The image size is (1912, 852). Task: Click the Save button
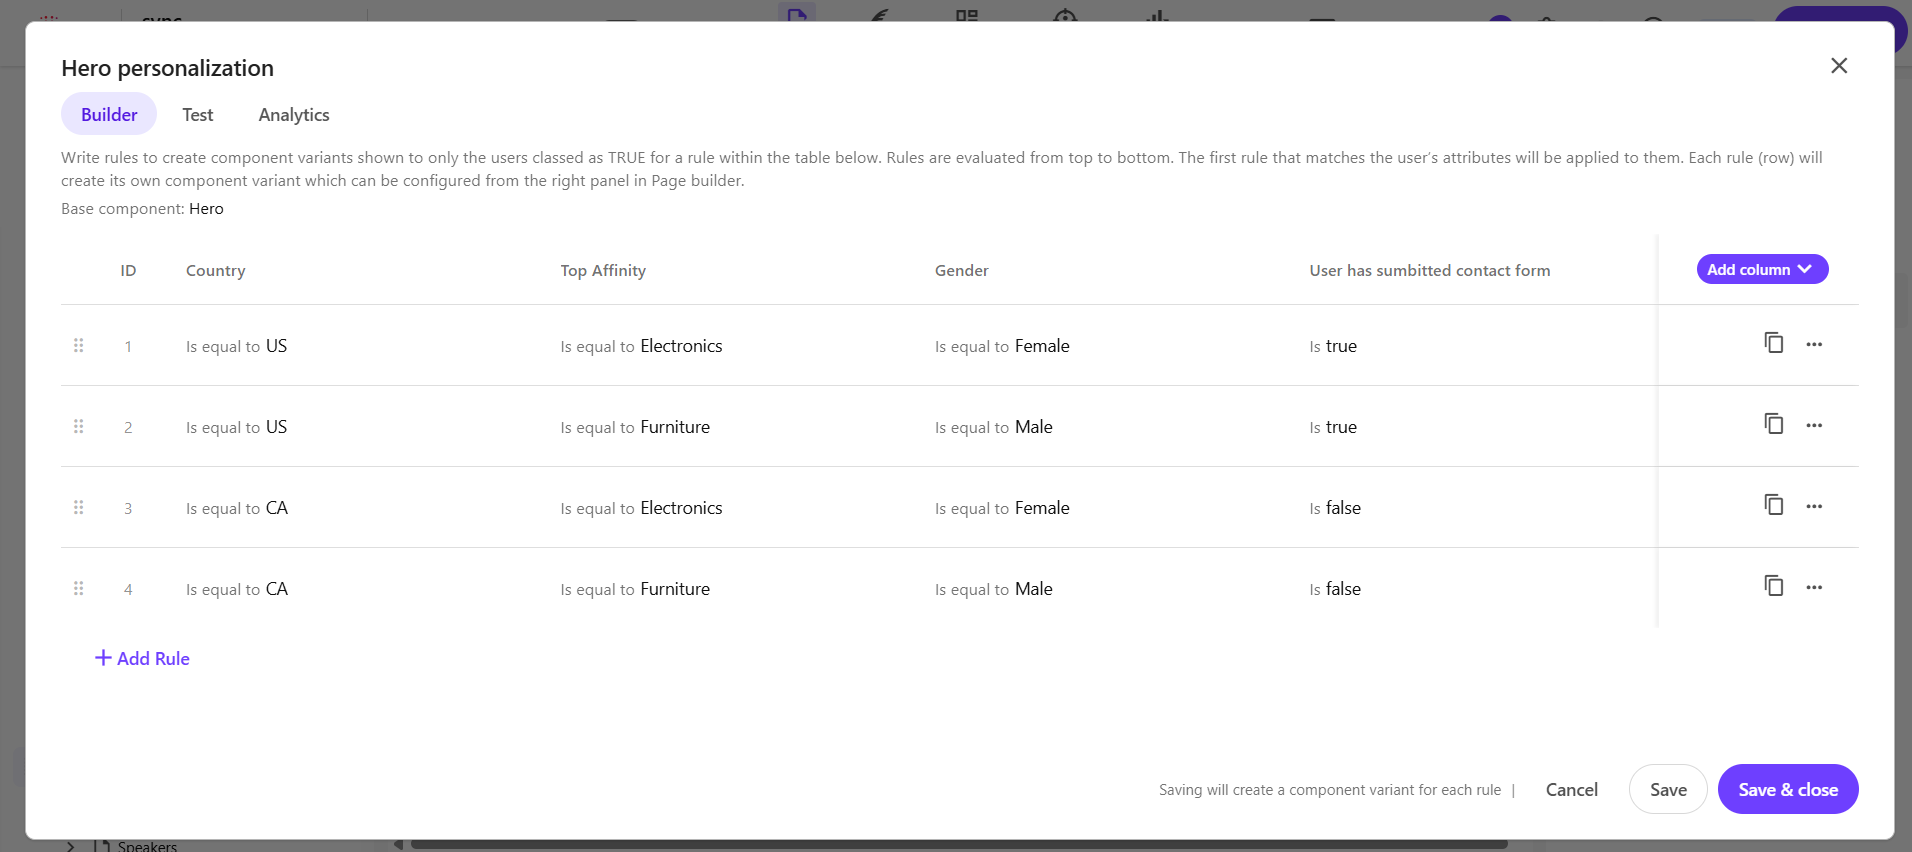(x=1668, y=789)
